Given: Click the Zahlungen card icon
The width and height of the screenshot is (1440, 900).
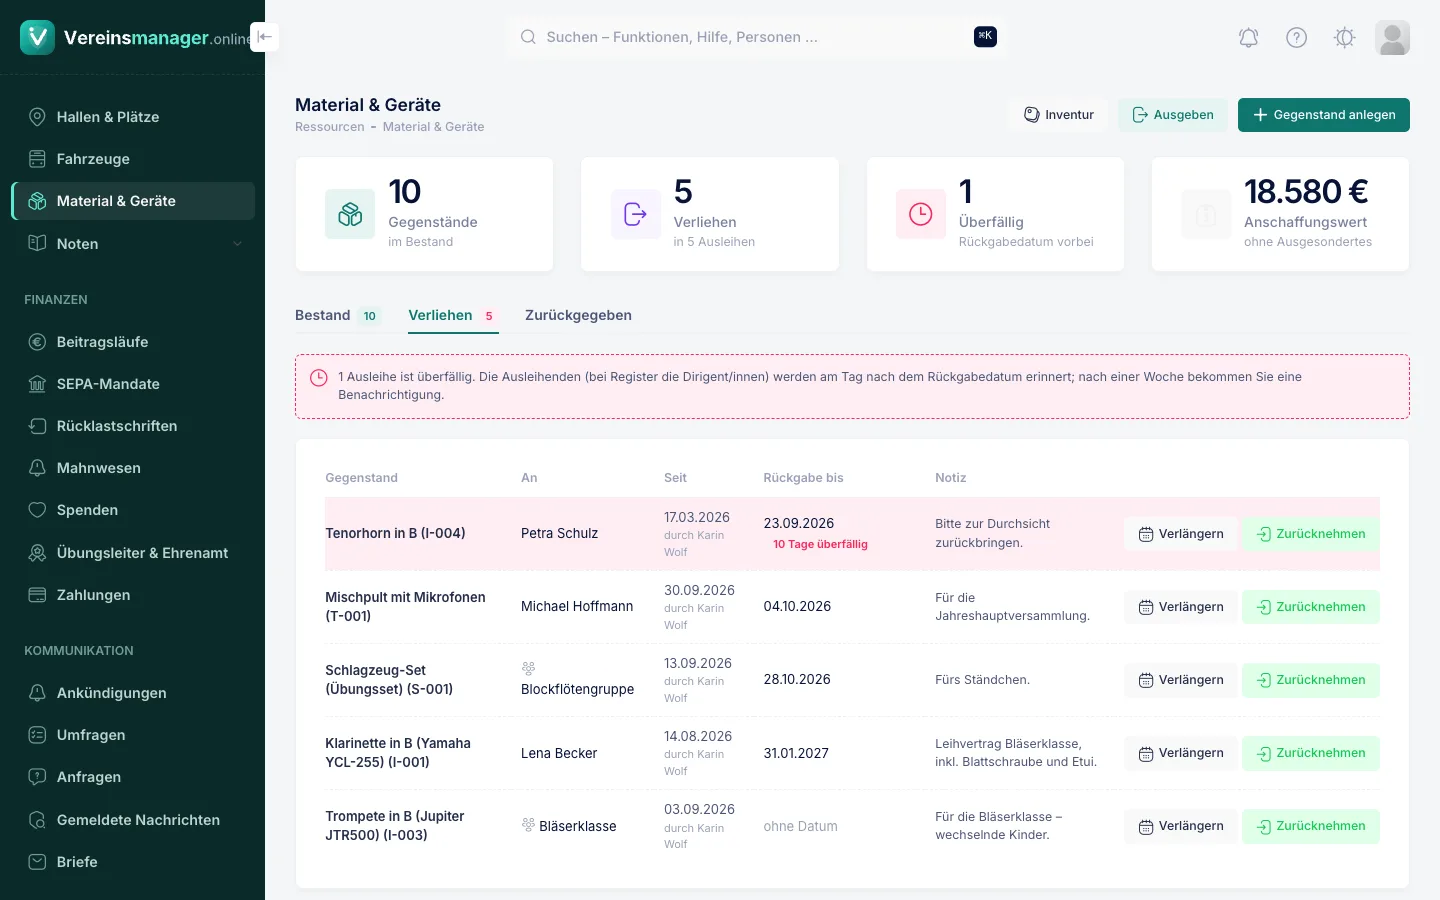Looking at the screenshot, I should click(x=37, y=595).
